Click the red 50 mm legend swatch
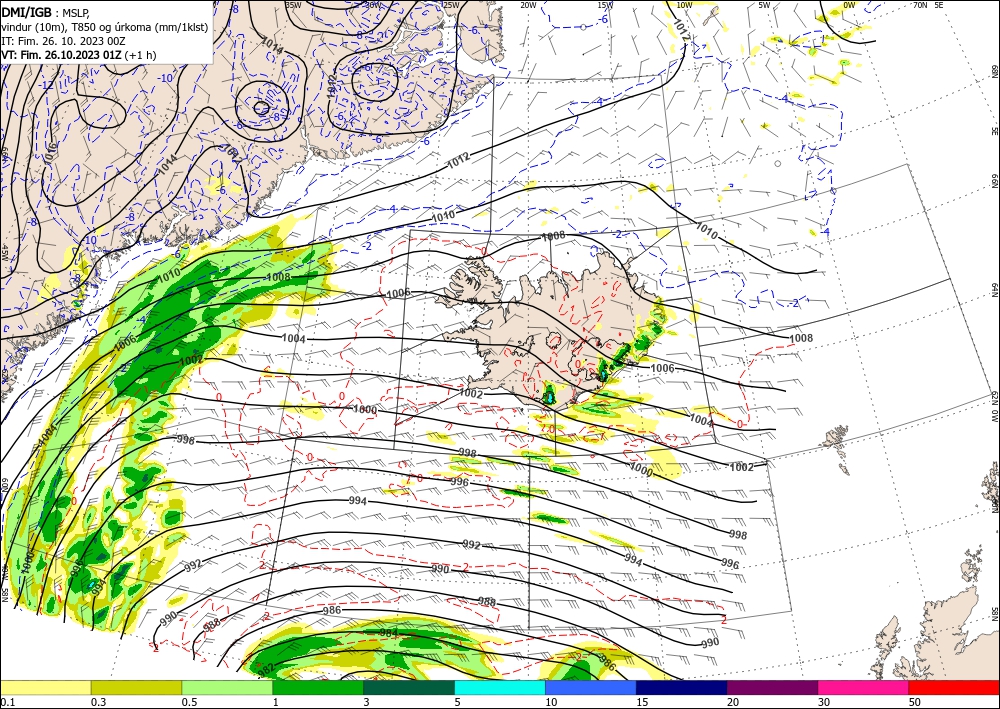The width and height of the screenshot is (1000, 709). point(954,687)
